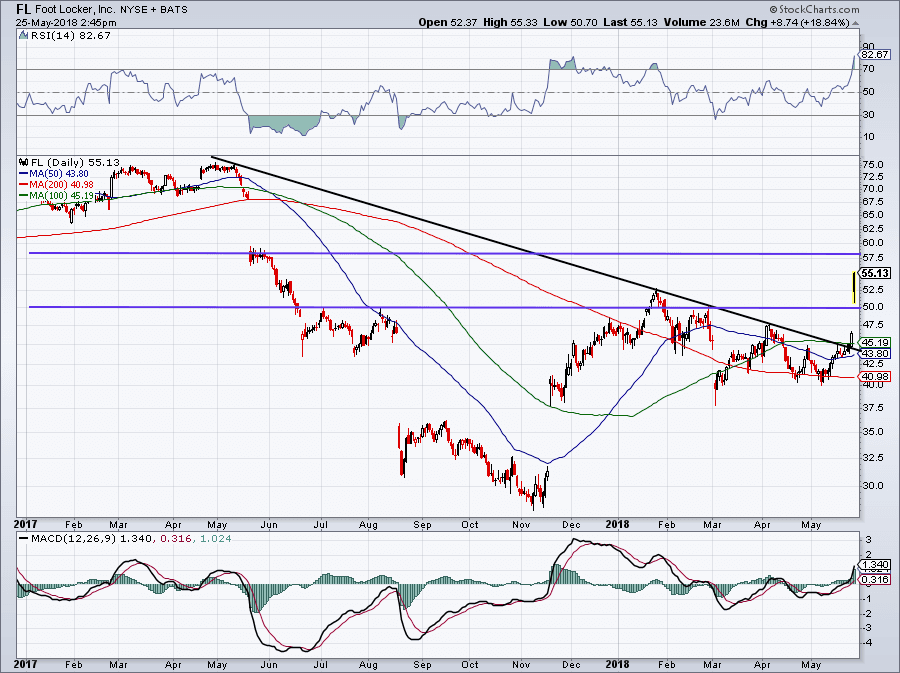The height and width of the screenshot is (673, 900).
Task: Click the 70 level label on RSI axis
Action: pyautogui.click(x=868, y=69)
